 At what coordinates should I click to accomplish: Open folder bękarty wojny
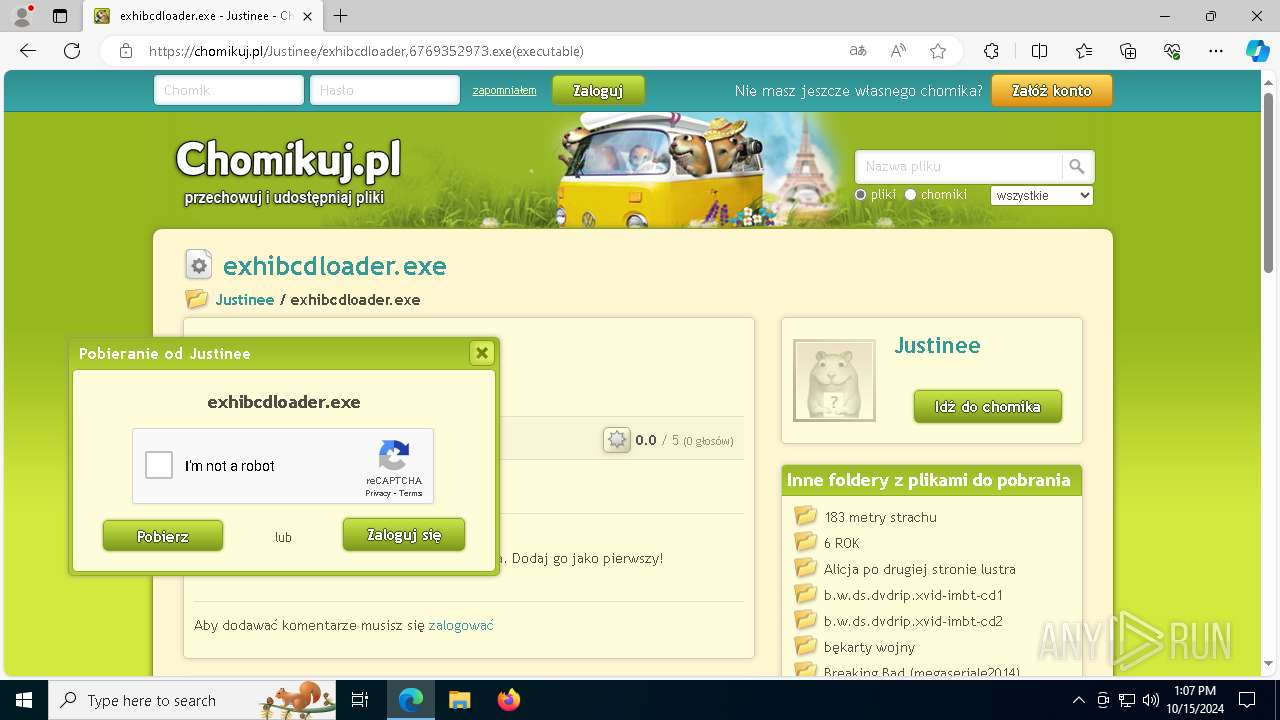pos(870,647)
